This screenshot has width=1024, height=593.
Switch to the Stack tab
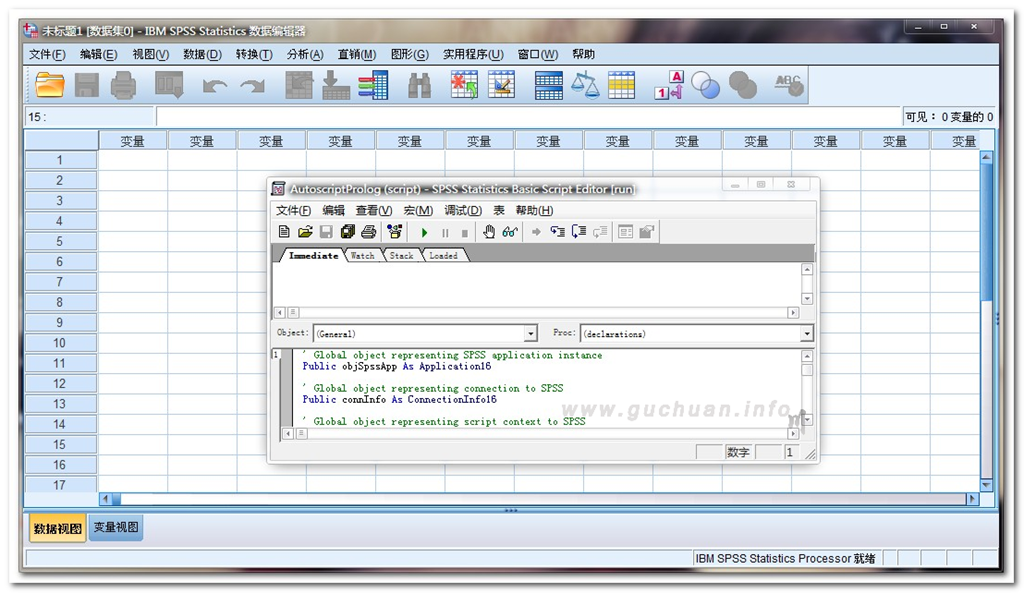click(x=401, y=256)
